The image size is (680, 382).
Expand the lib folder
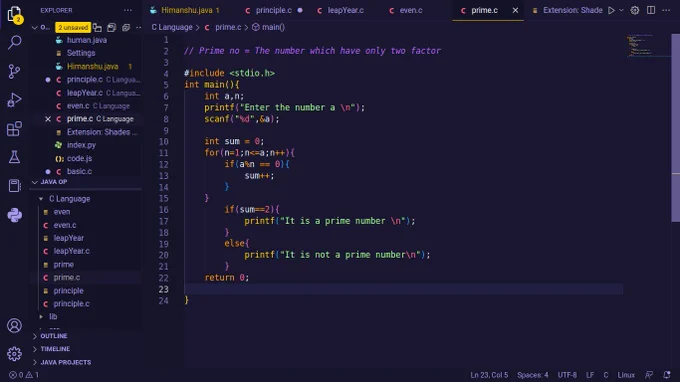coord(41,317)
